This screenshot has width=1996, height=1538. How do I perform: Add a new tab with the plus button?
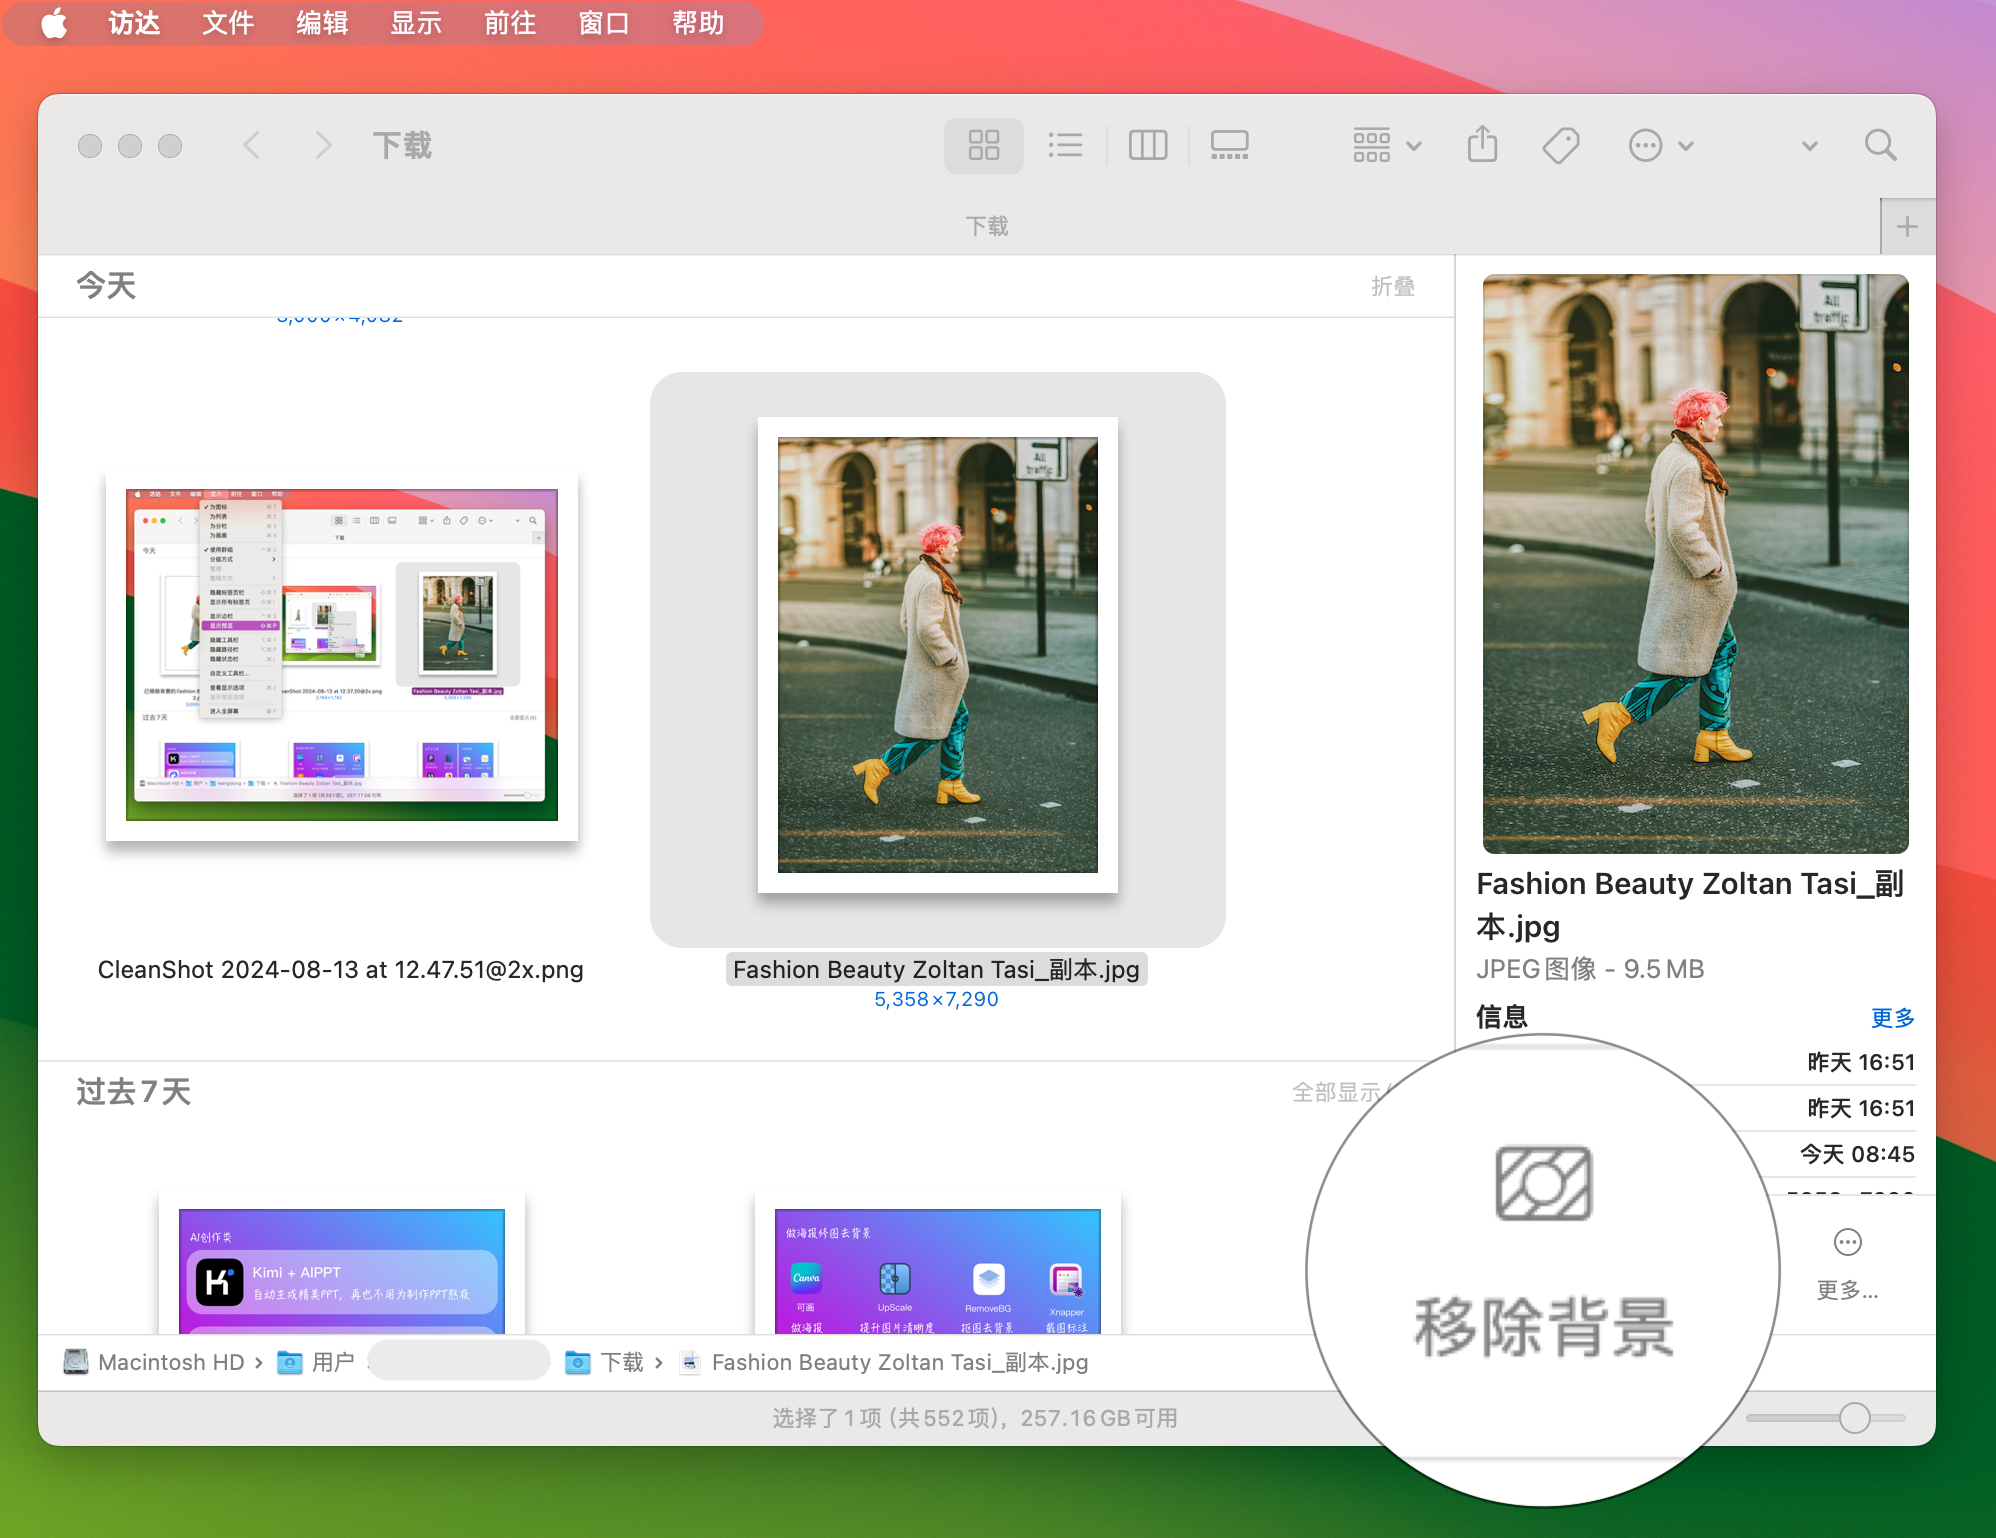pyautogui.click(x=1906, y=227)
